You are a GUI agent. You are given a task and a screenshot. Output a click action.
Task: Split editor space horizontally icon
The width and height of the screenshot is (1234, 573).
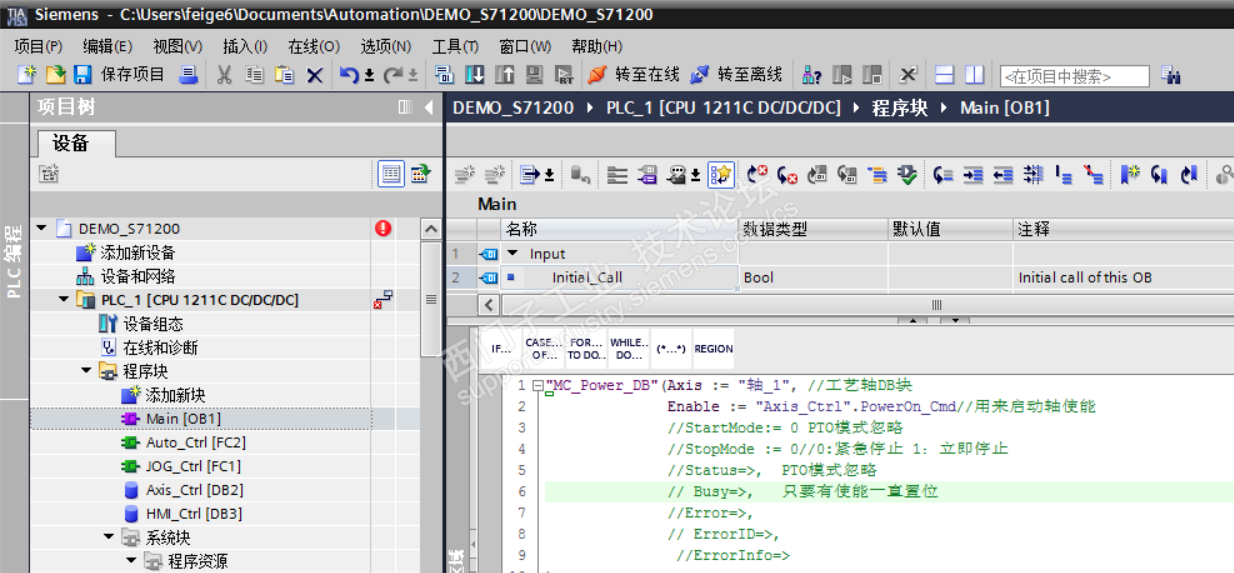[945, 75]
